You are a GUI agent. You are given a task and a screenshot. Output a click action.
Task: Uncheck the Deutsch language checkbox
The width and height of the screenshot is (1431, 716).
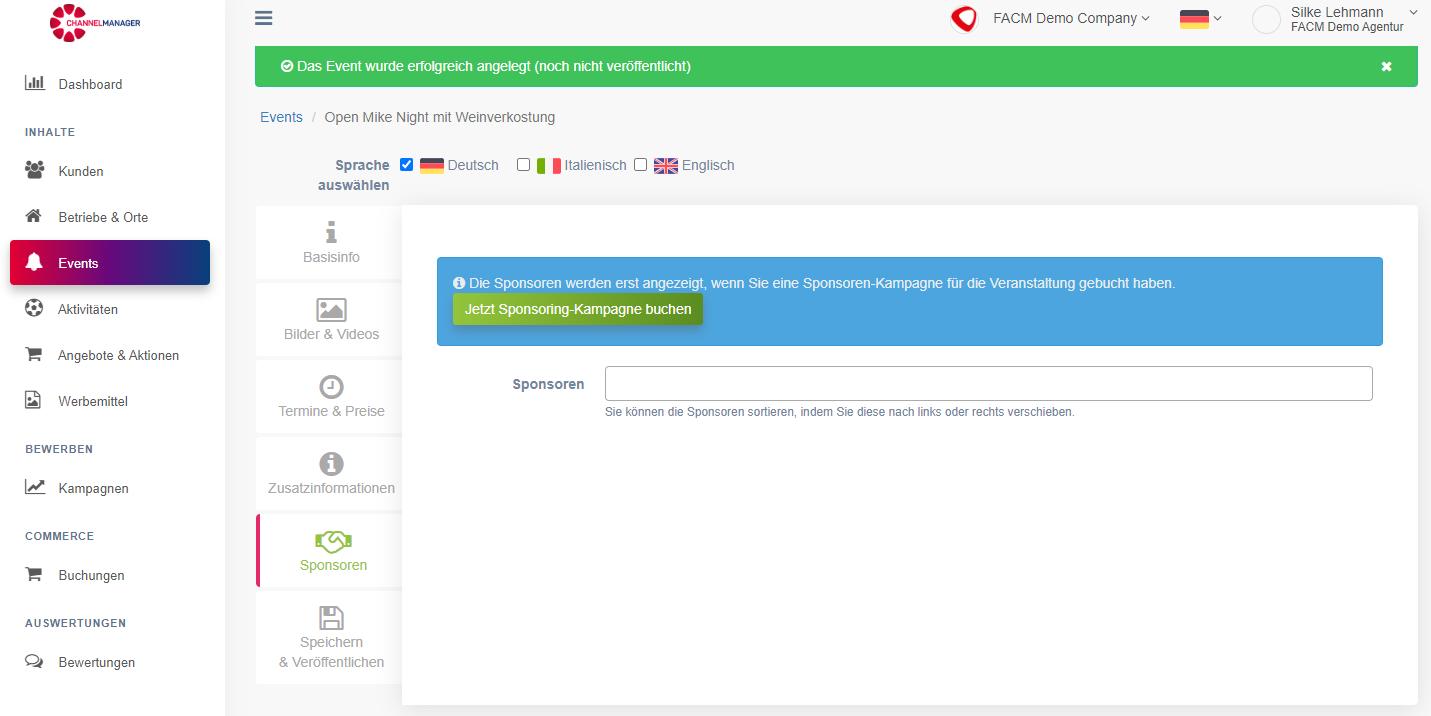tap(406, 165)
